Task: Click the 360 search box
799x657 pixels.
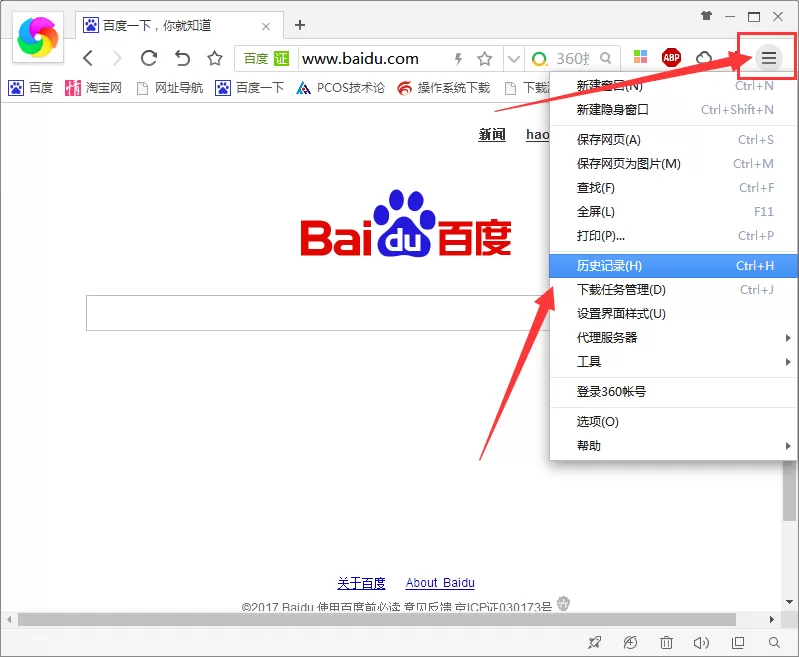Action: coord(572,59)
